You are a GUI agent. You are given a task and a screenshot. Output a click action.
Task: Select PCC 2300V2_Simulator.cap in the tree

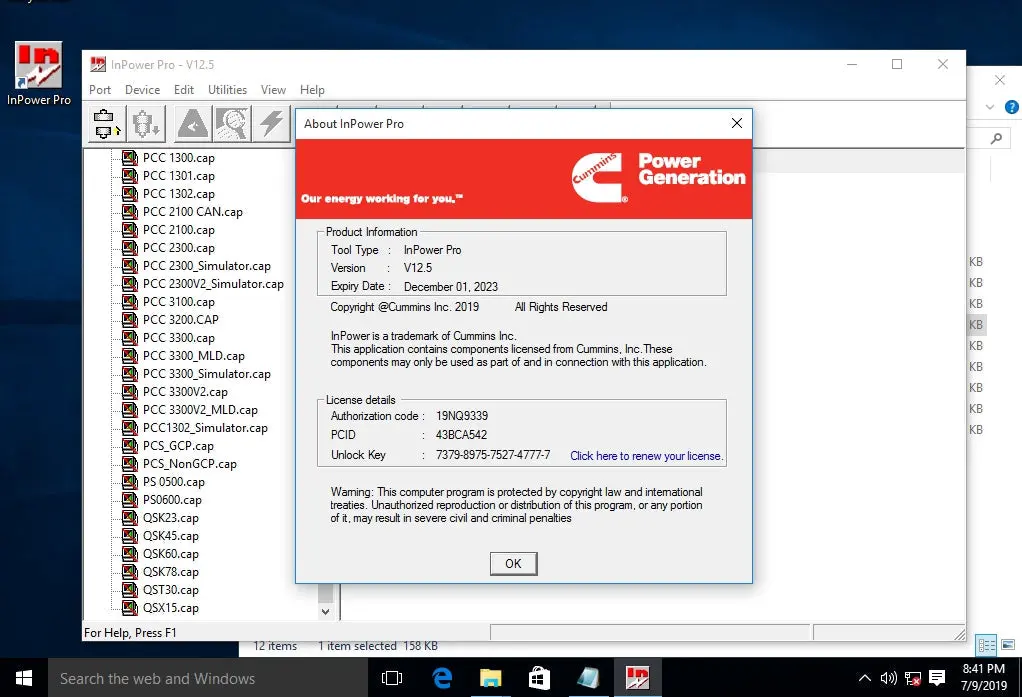213,284
